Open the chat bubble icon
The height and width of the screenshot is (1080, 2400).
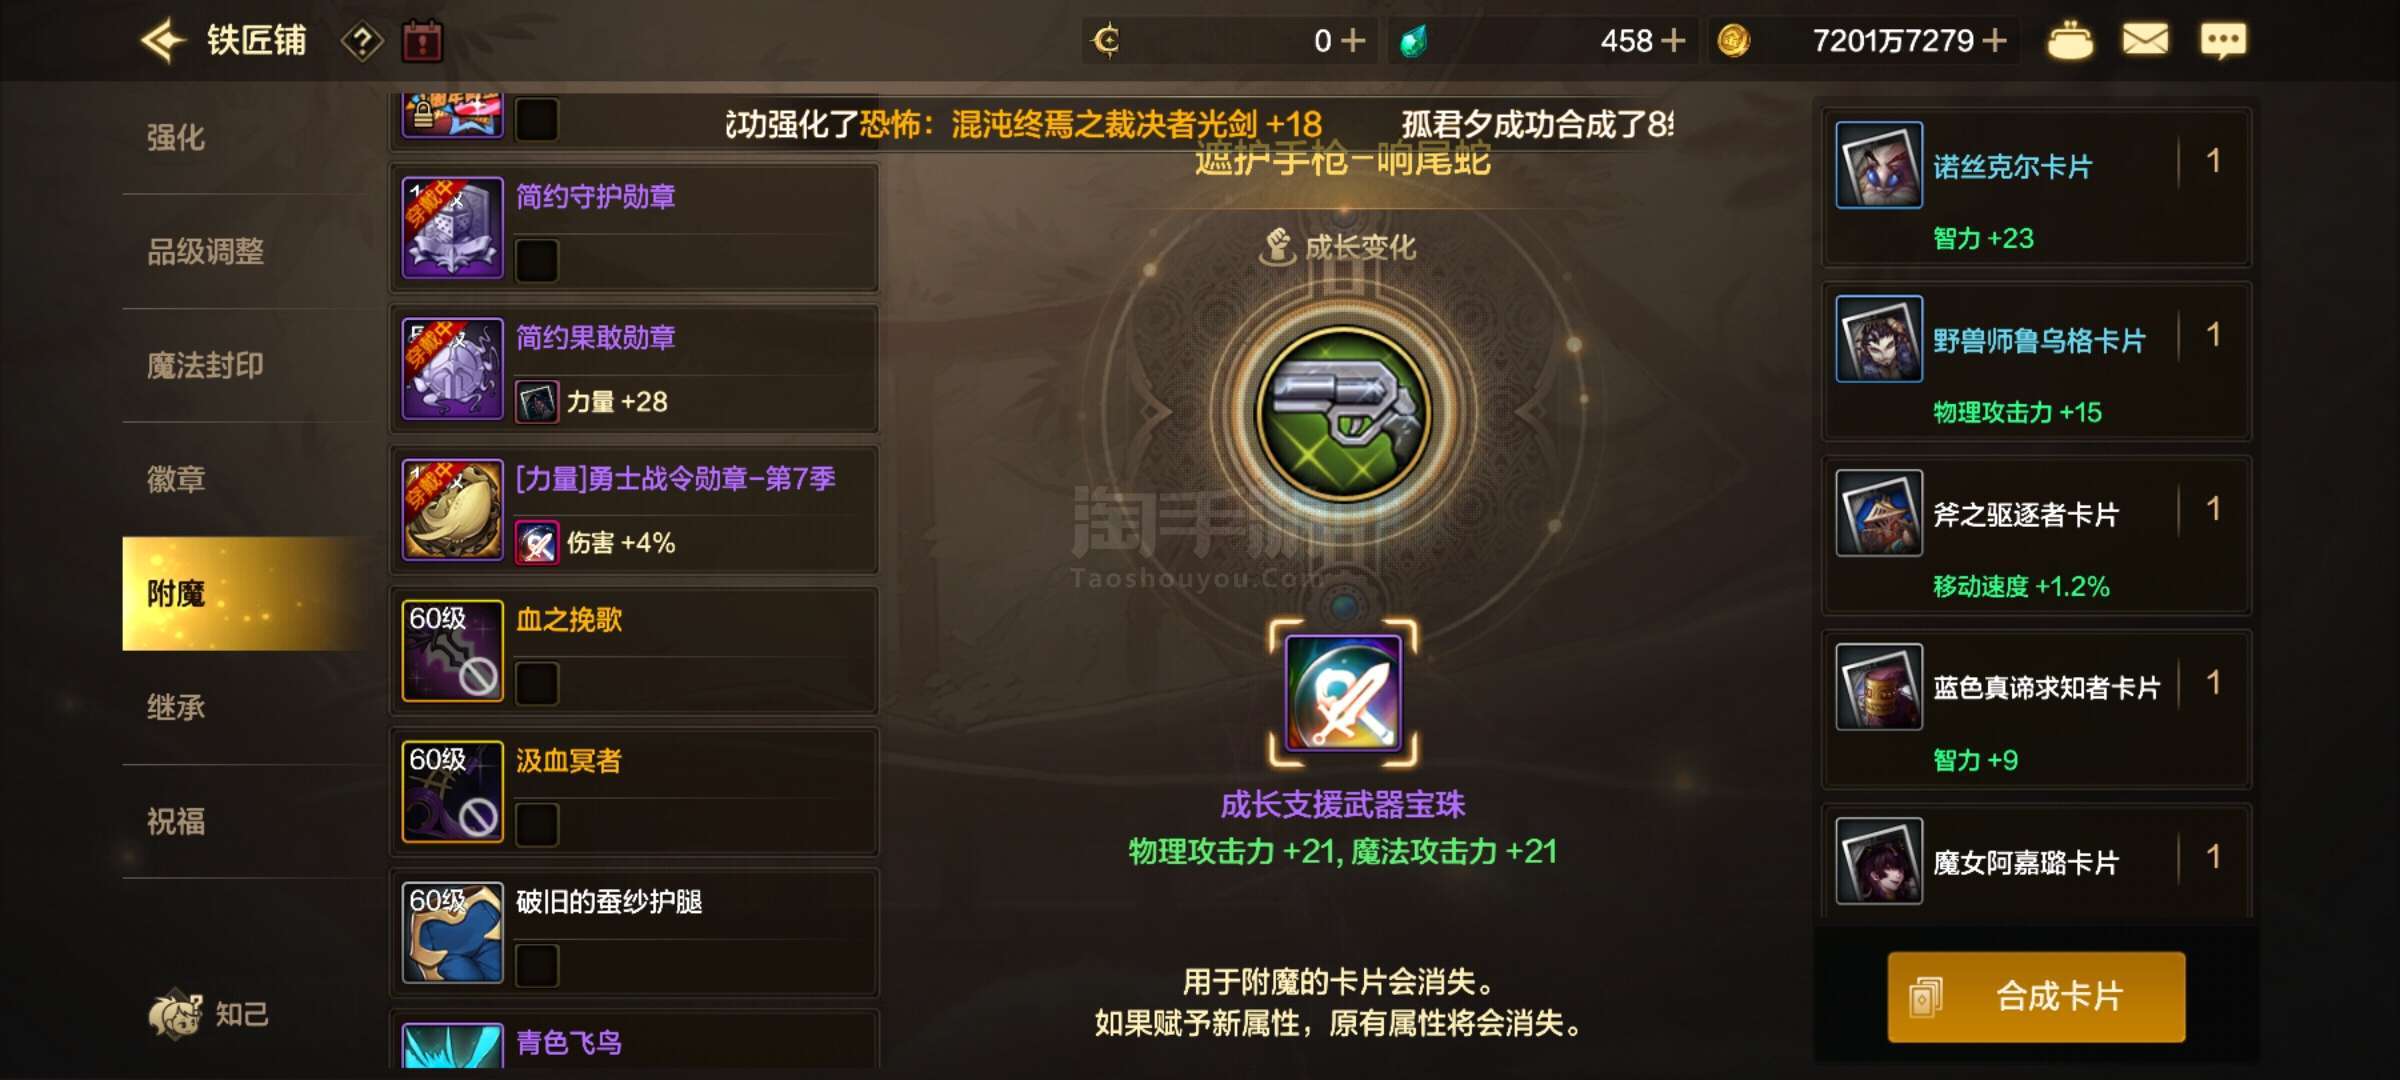point(2223,41)
